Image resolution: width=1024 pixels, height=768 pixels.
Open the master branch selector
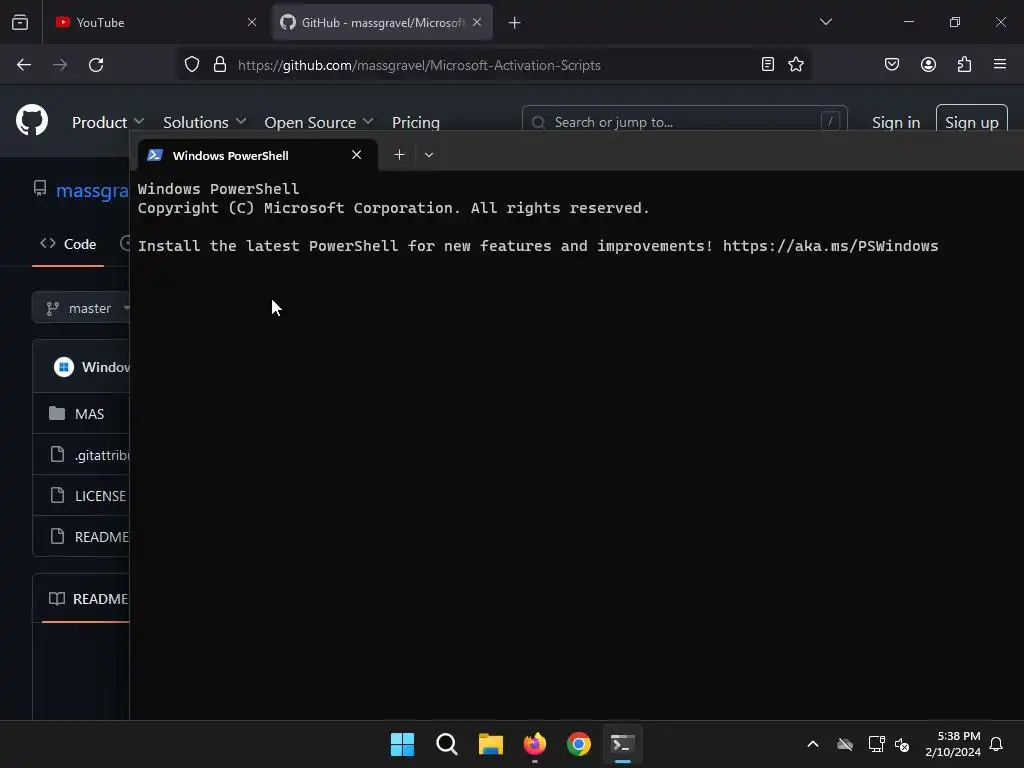tap(82, 308)
